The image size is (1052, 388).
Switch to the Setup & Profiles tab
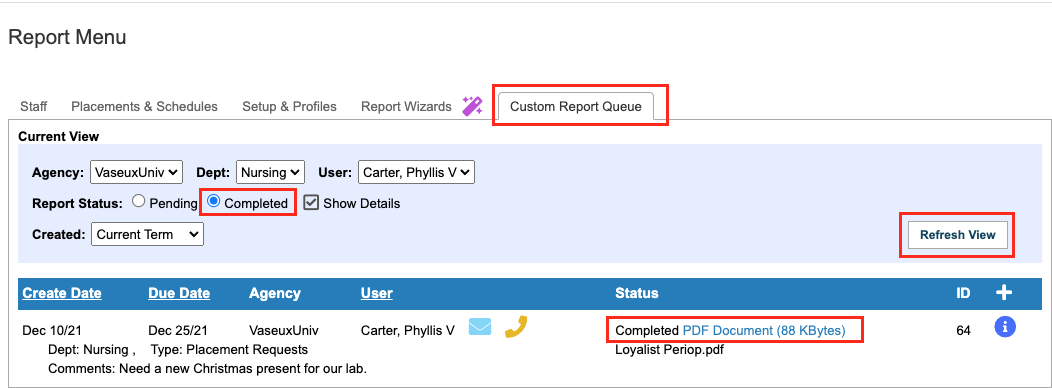[289, 106]
